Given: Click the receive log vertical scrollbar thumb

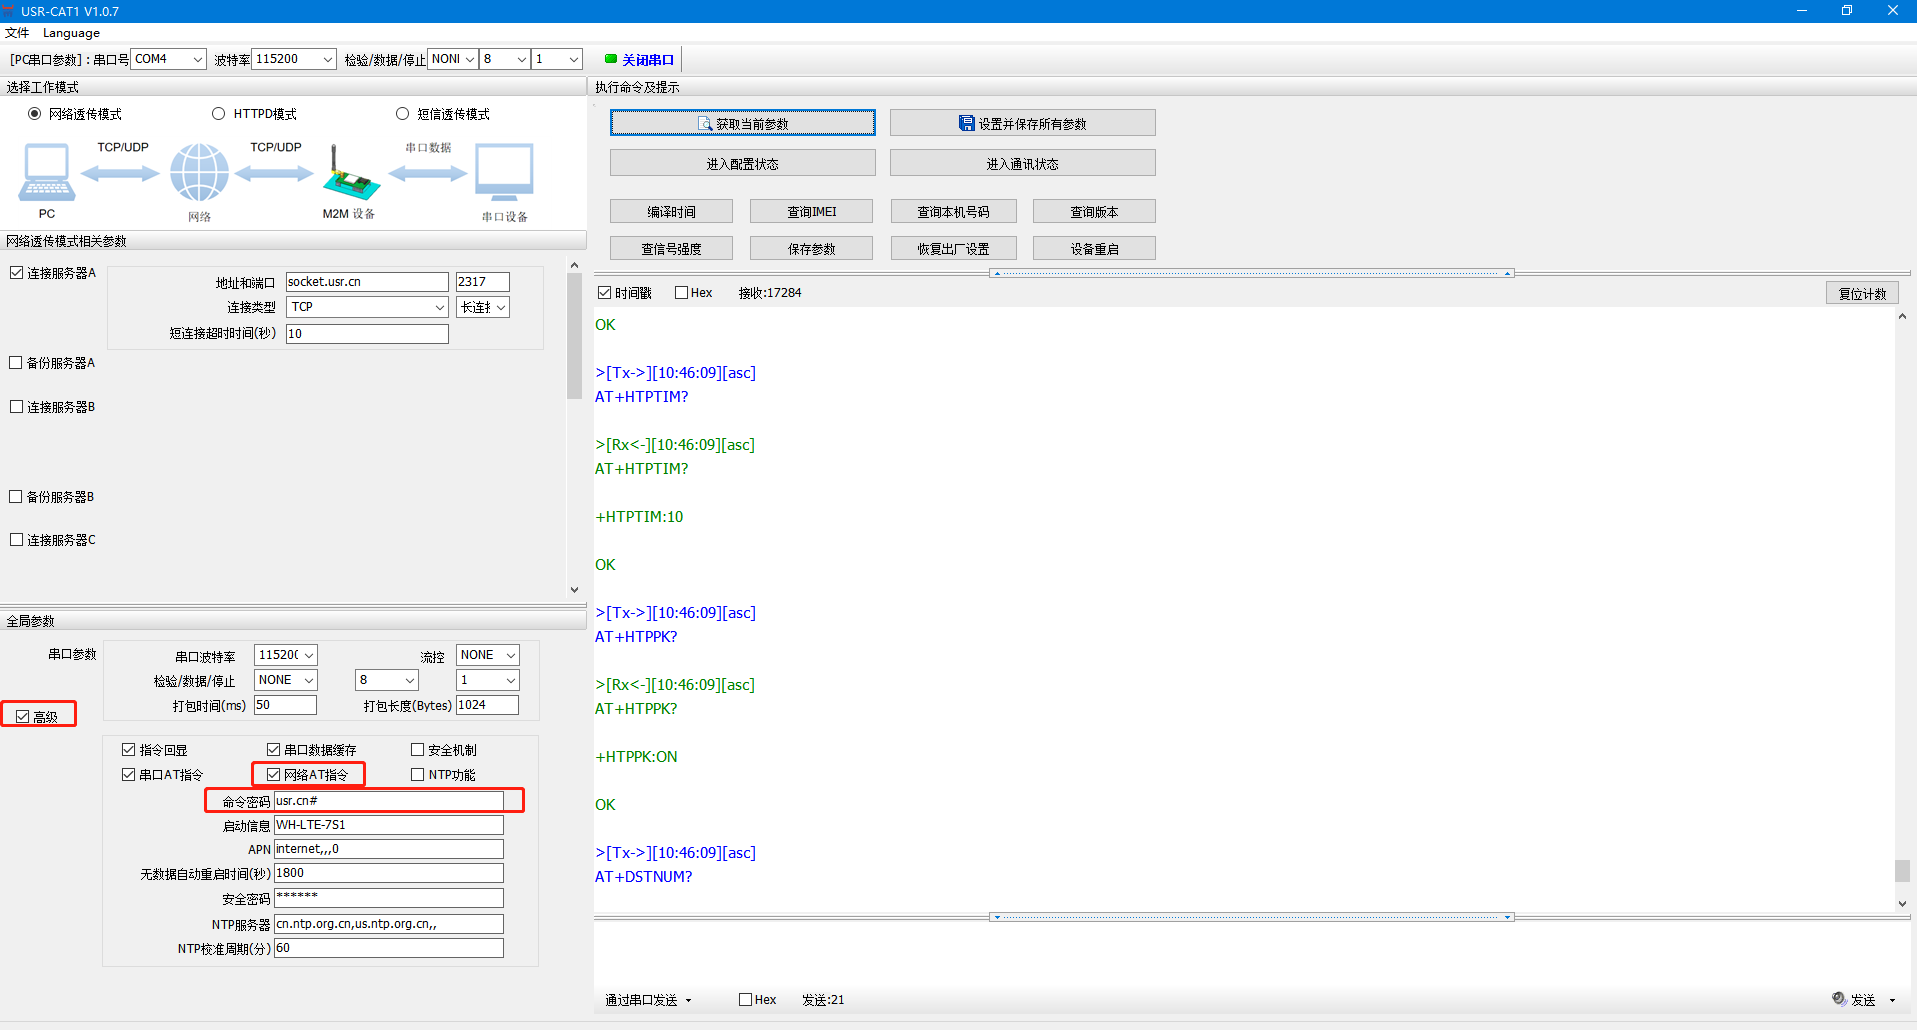Looking at the screenshot, I should pos(1902,870).
